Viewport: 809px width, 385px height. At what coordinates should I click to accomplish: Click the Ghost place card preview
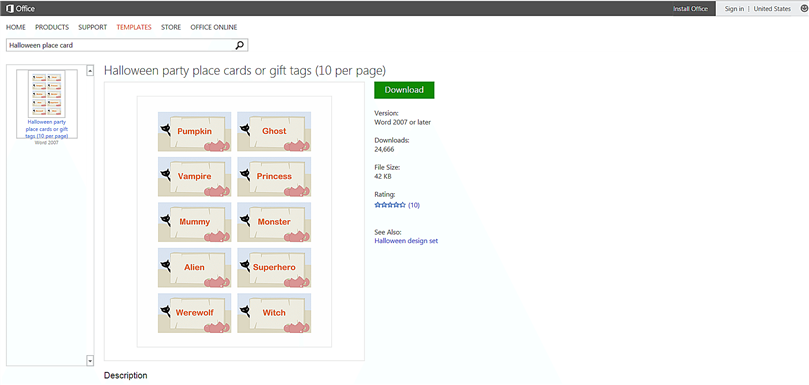click(x=274, y=132)
